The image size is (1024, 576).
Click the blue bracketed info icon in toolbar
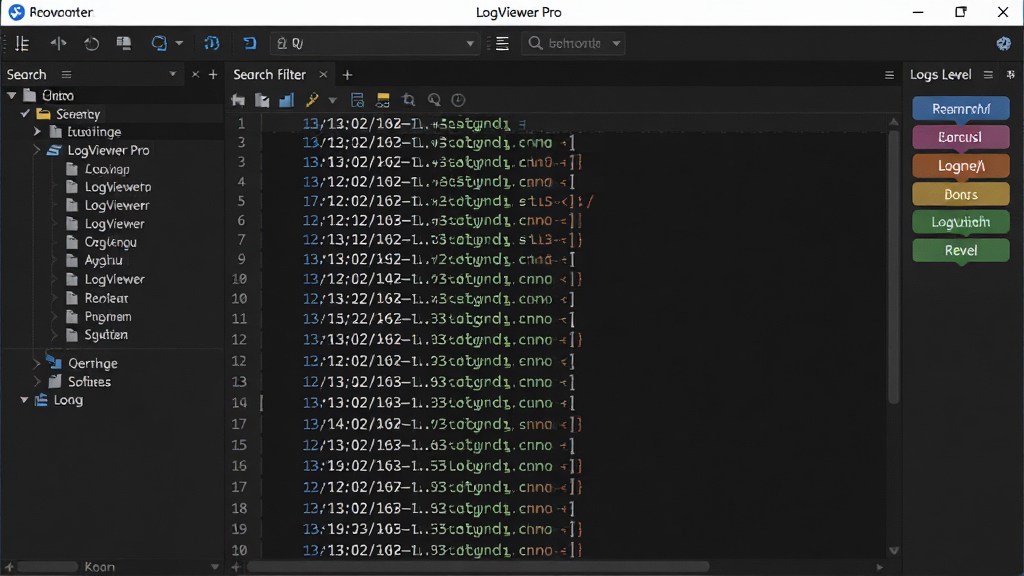tap(212, 44)
